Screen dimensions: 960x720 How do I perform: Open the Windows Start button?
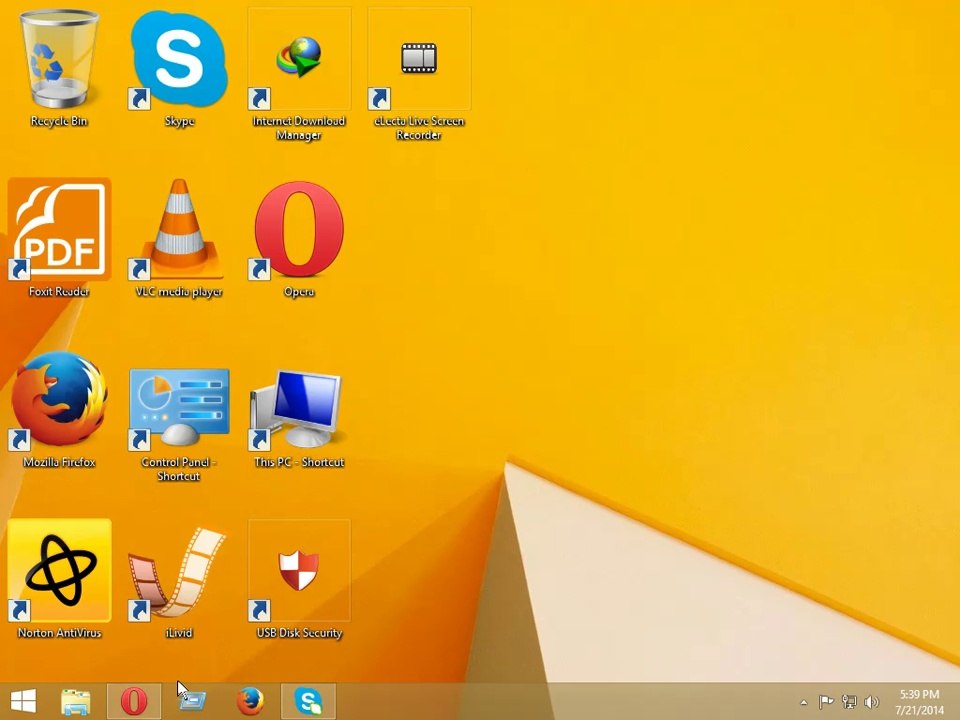click(23, 701)
